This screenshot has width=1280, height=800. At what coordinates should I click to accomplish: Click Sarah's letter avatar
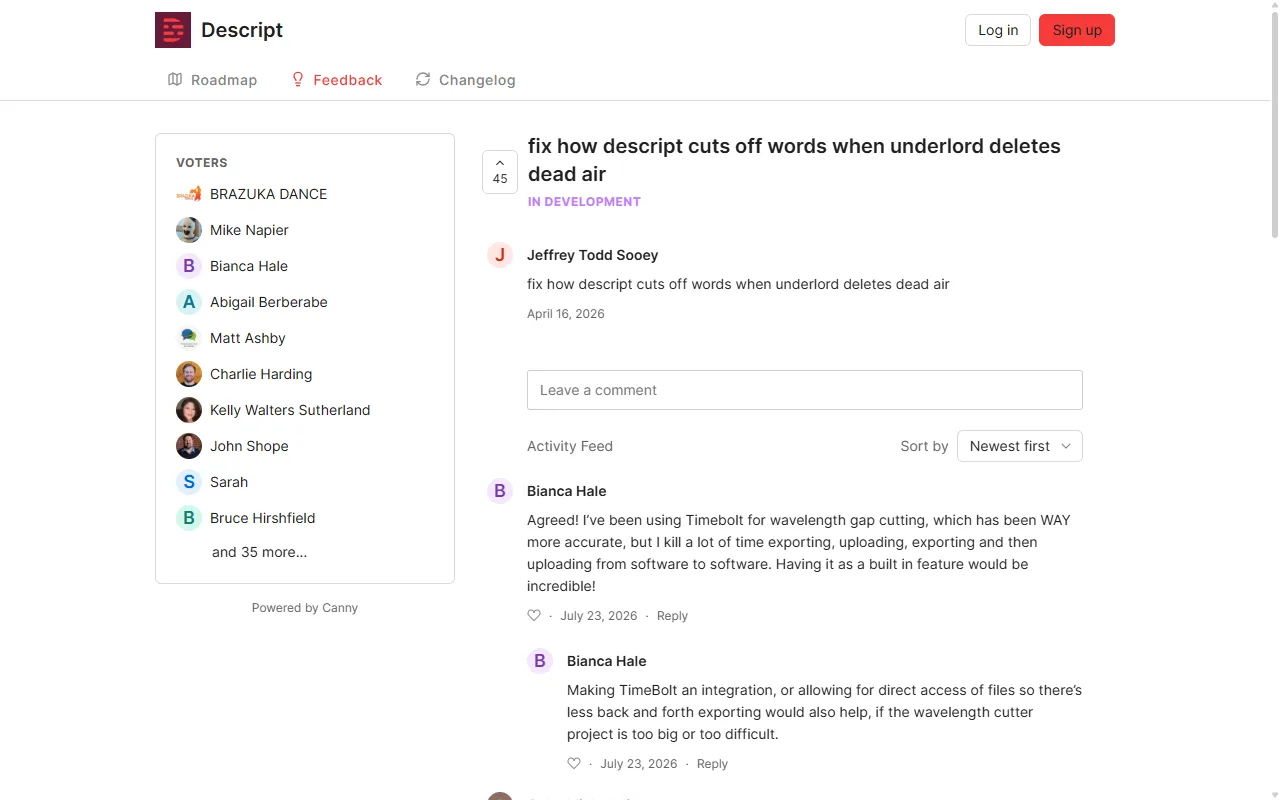tap(189, 482)
